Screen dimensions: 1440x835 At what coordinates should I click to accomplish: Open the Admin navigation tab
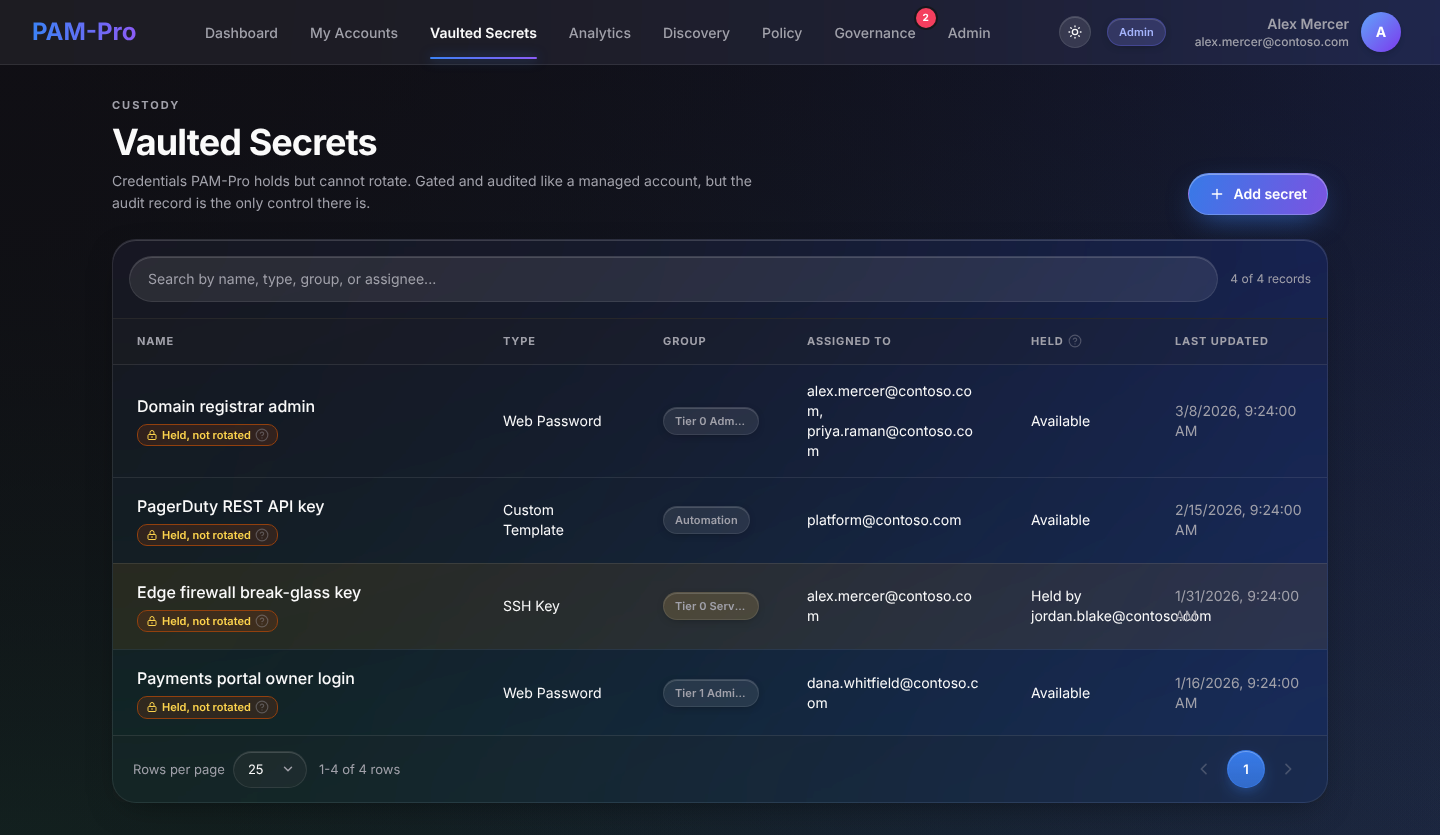(969, 33)
